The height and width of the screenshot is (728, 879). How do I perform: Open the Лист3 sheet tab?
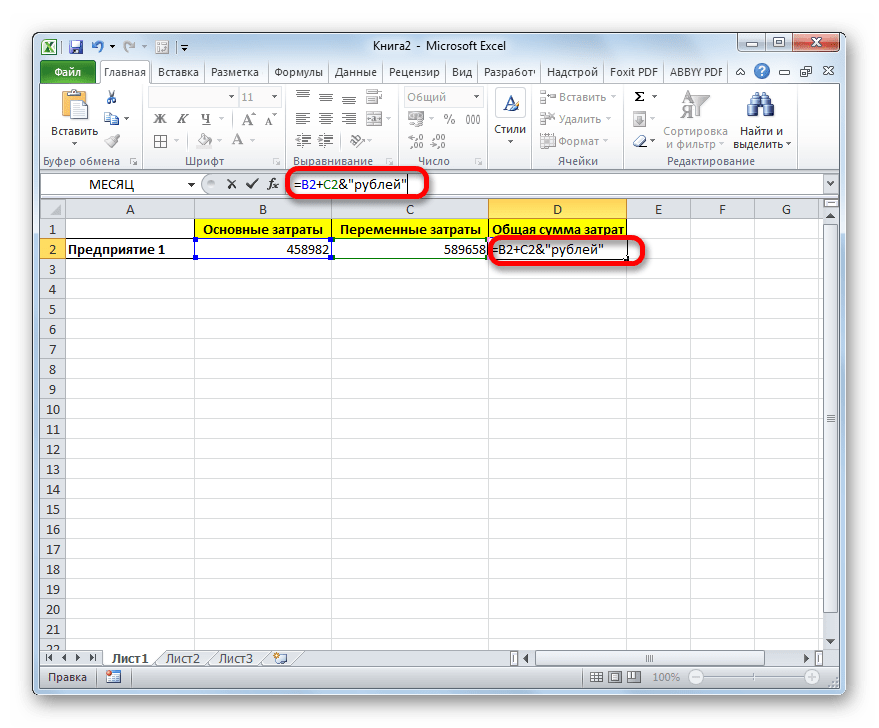[235, 659]
